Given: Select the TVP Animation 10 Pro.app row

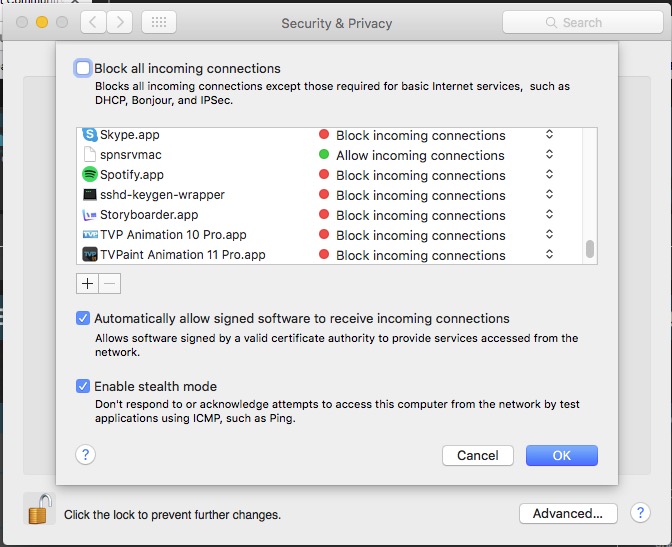Looking at the screenshot, I should point(330,234).
